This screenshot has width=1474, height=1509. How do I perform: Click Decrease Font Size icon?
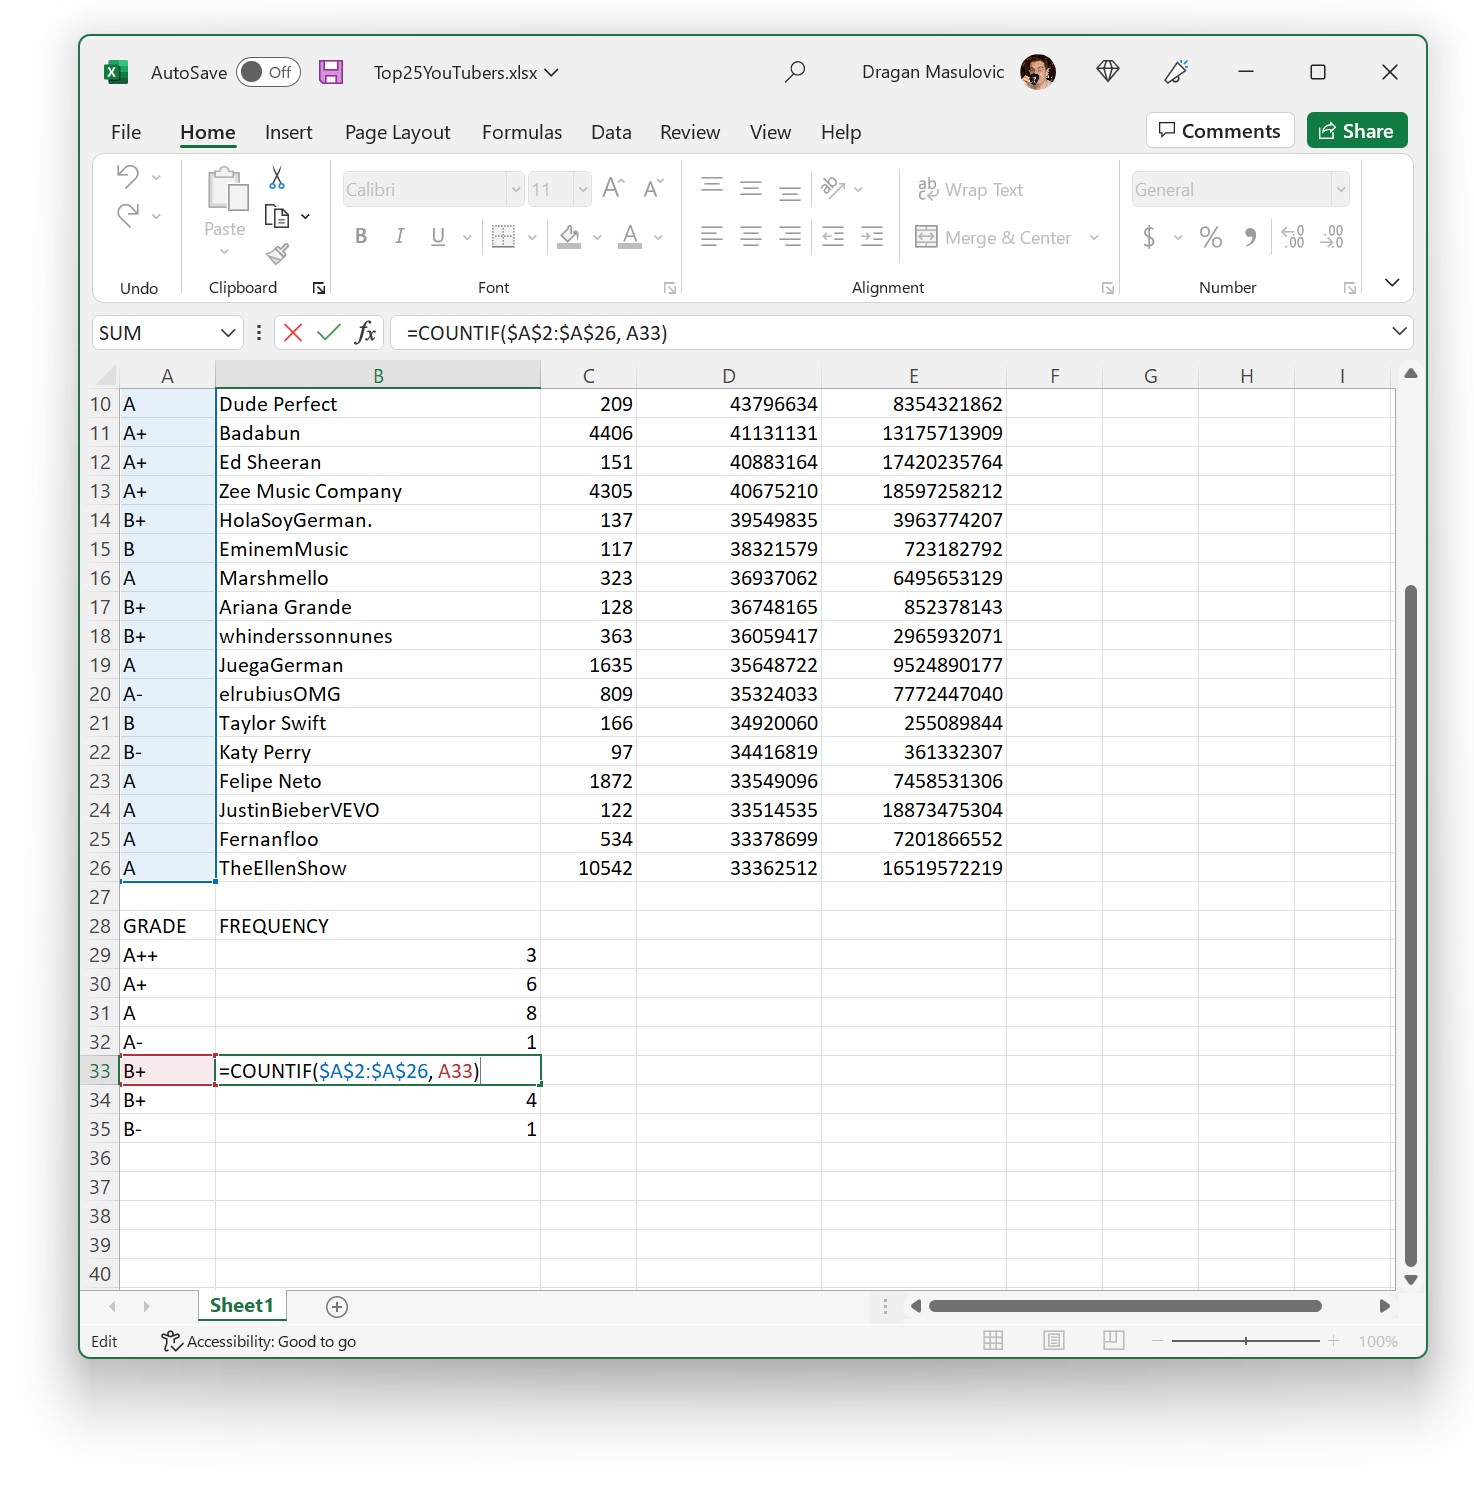click(653, 188)
